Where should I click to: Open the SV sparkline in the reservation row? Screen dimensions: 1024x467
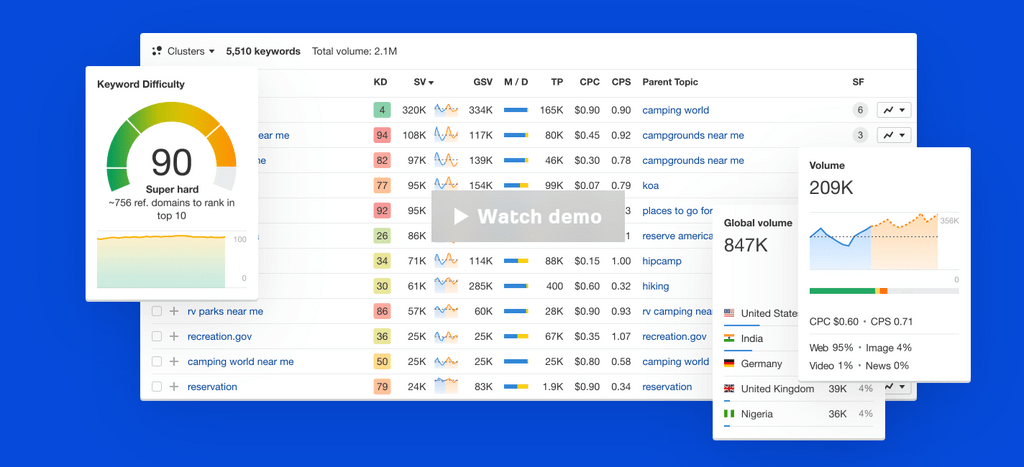point(446,386)
